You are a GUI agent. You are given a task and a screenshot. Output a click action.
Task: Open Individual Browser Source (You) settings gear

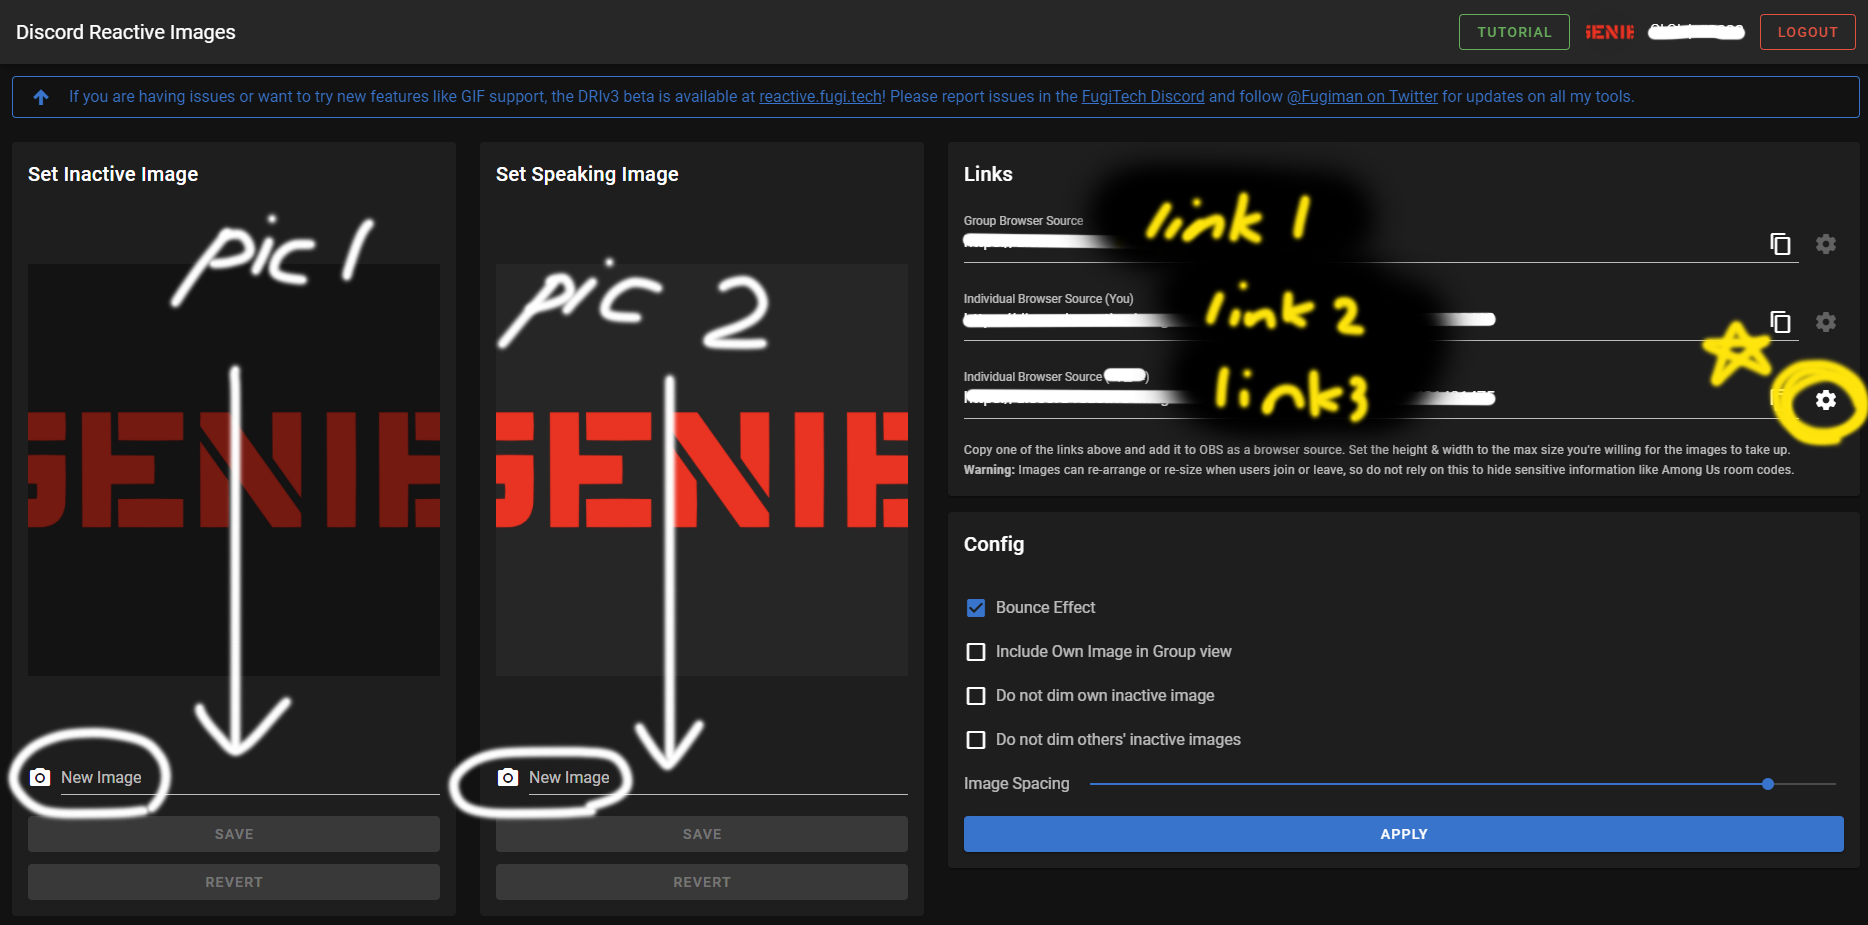click(x=1826, y=322)
